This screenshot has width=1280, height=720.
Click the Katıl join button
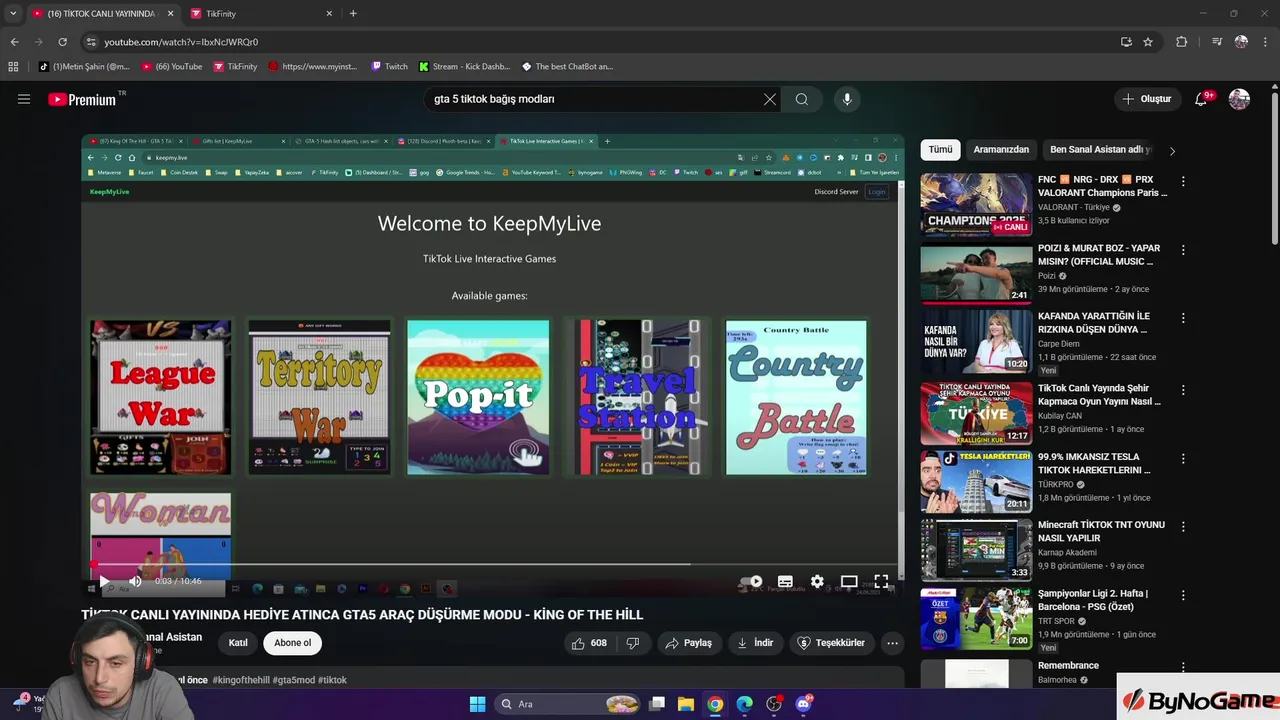238,643
